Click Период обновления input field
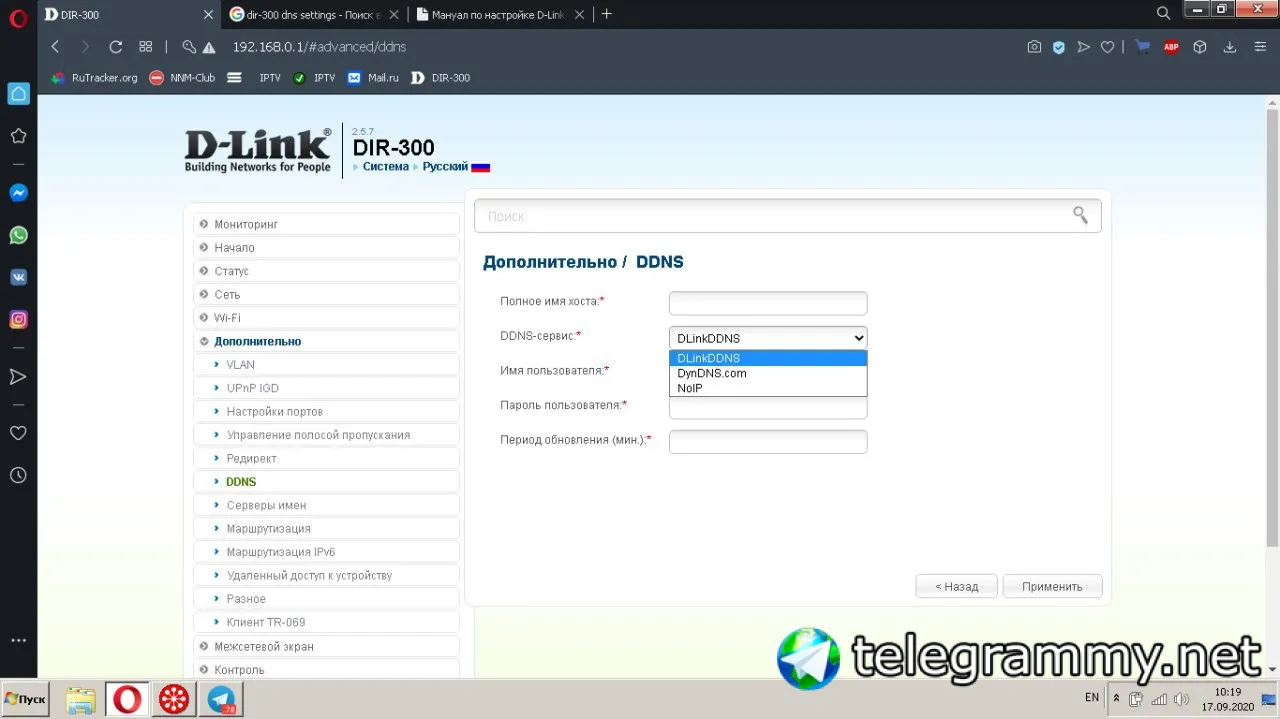The height and width of the screenshot is (719, 1280). 768,442
